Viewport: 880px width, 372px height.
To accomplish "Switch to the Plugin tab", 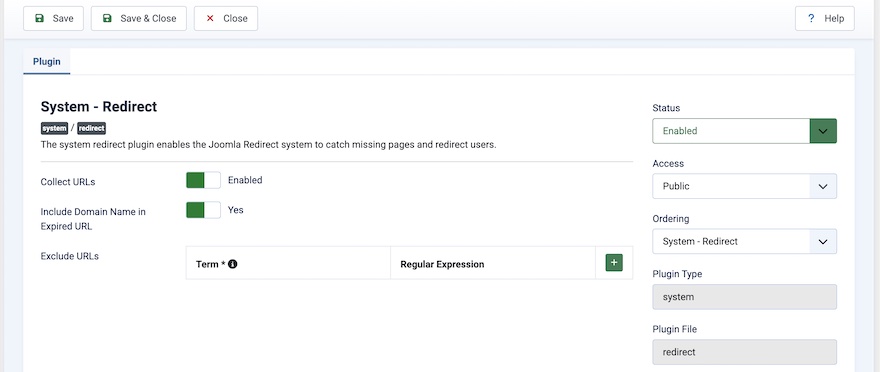I will 47,62.
